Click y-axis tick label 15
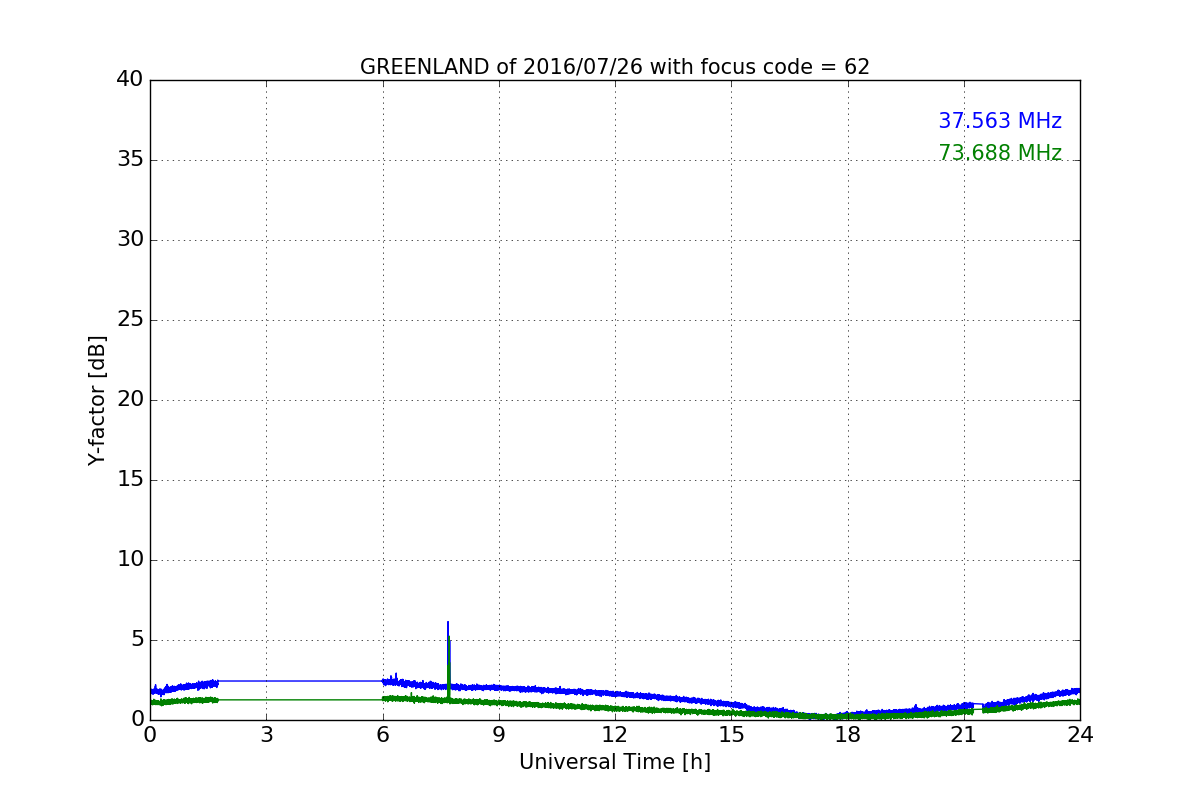 pyautogui.click(x=130, y=480)
